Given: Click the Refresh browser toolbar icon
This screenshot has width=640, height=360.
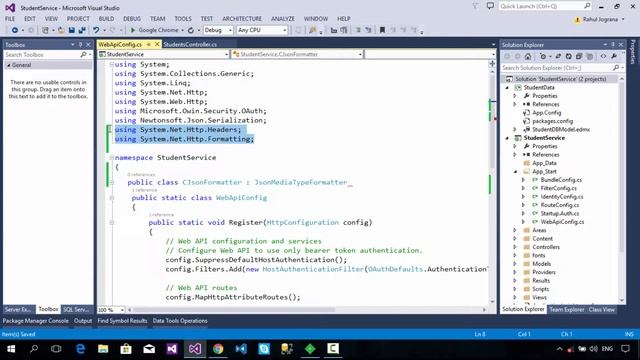Looking at the screenshot, I should [x=191, y=30].
